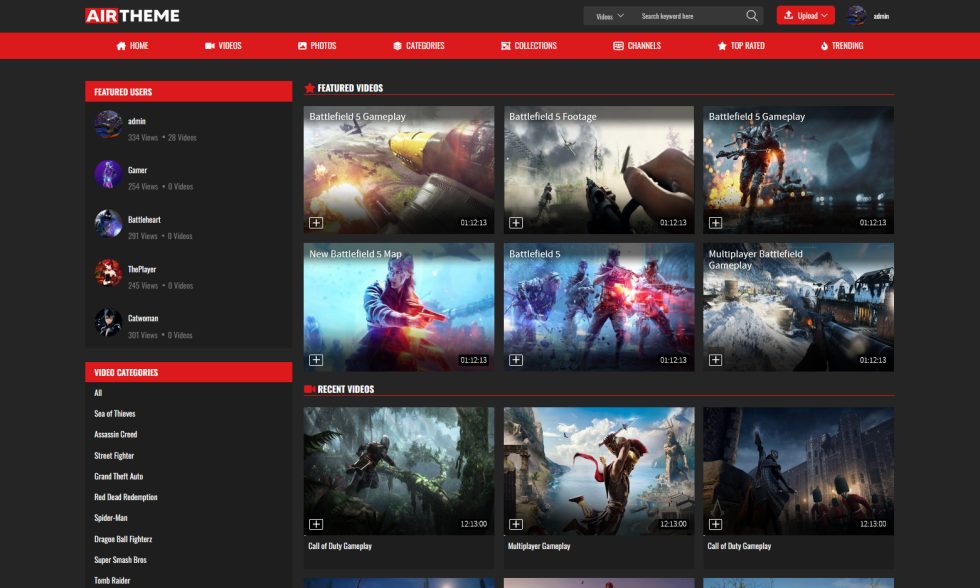
Task: Select the Street Fighter category
Action: (114, 456)
